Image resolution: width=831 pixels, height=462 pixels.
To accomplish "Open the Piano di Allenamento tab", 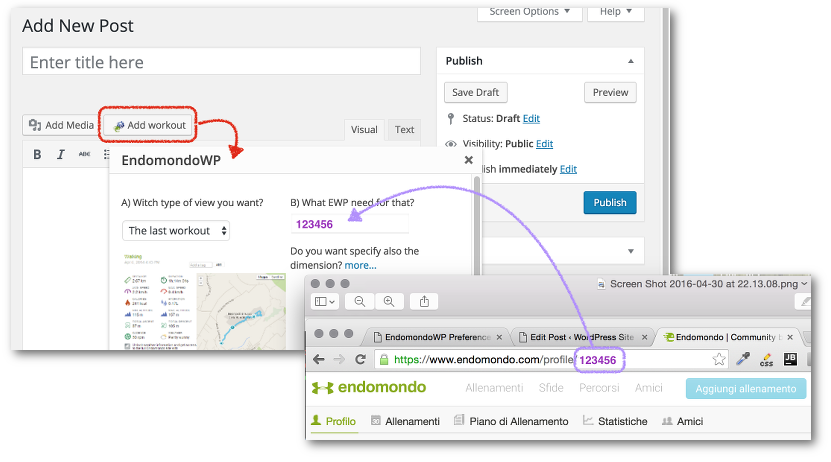I will (x=511, y=421).
